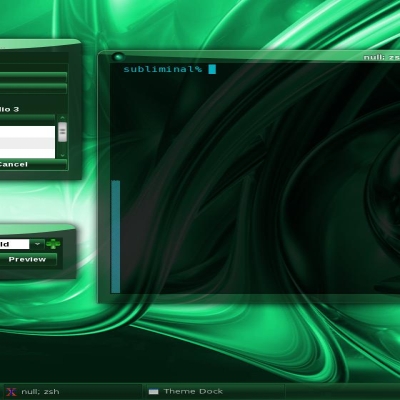This screenshot has width=400, height=400.
Task: Click the Preview button
Action: (28, 259)
